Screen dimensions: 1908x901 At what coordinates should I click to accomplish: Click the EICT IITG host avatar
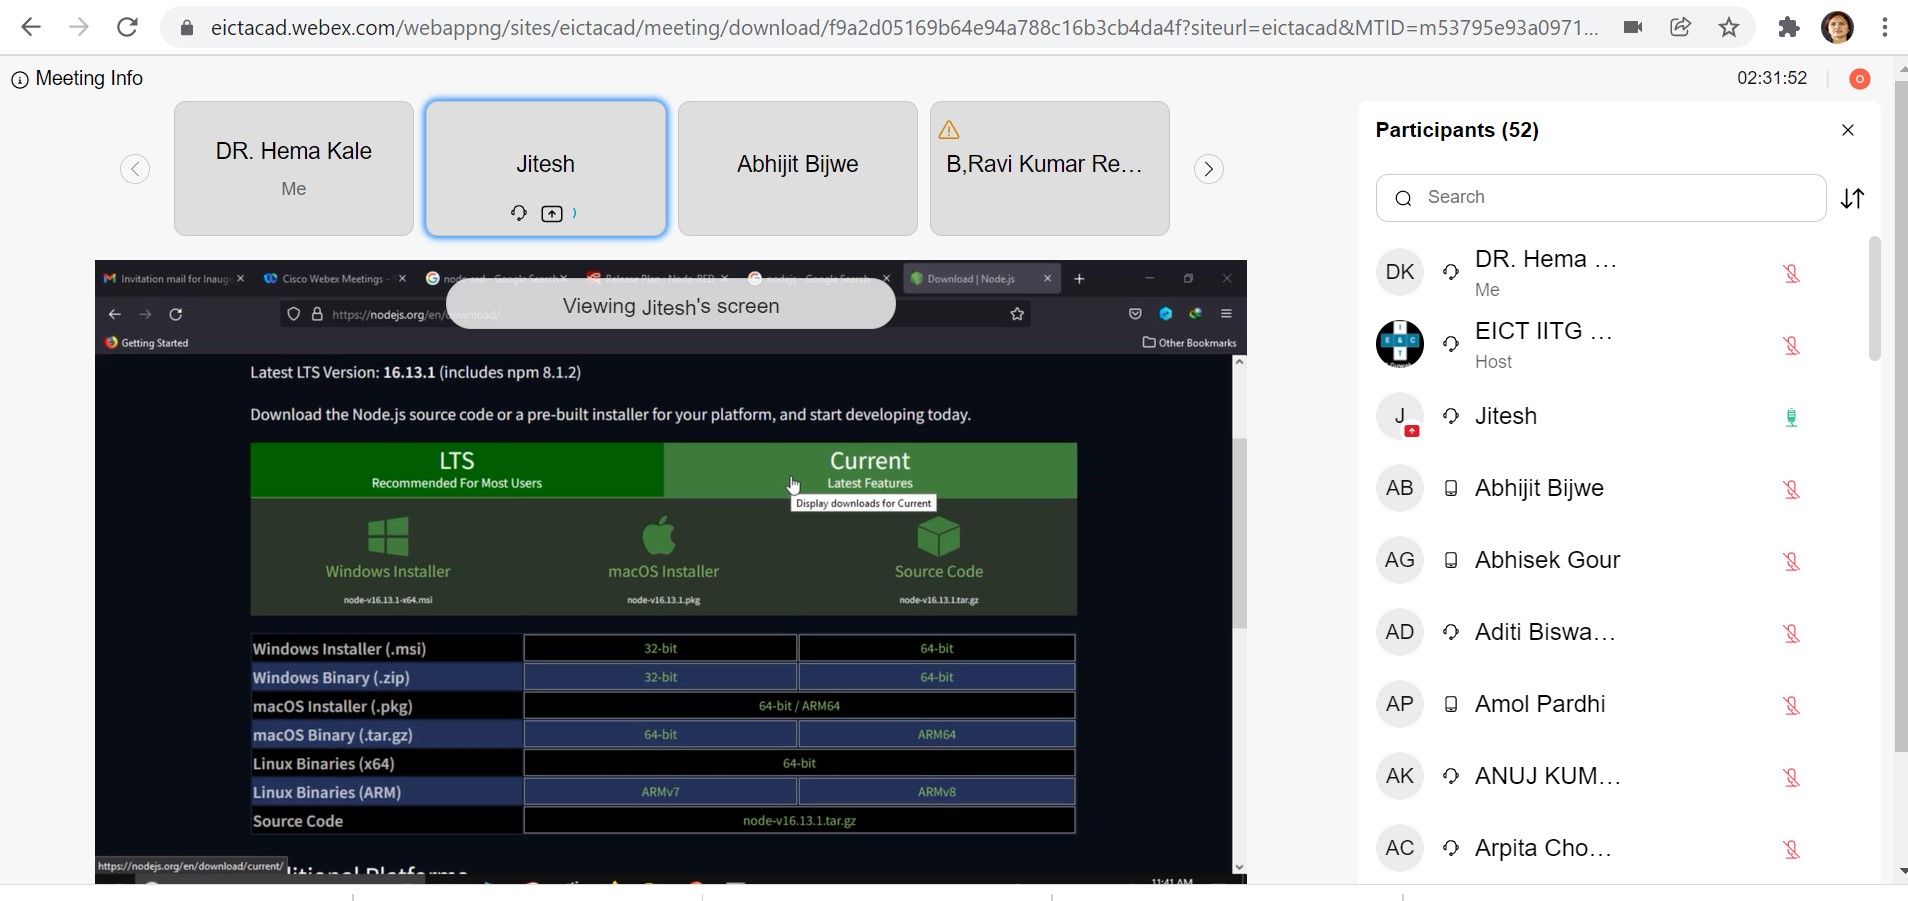click(x=1400, y=344)
